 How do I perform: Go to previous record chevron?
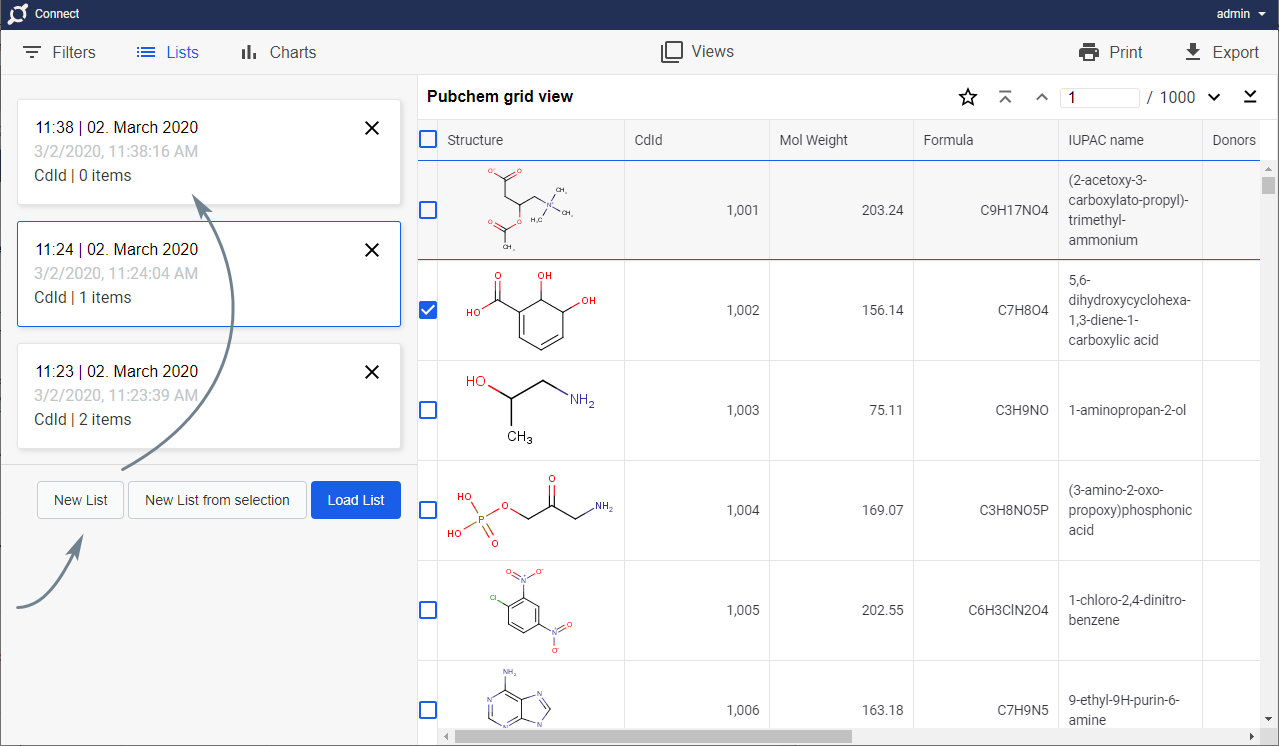(x=1042, y=97)
